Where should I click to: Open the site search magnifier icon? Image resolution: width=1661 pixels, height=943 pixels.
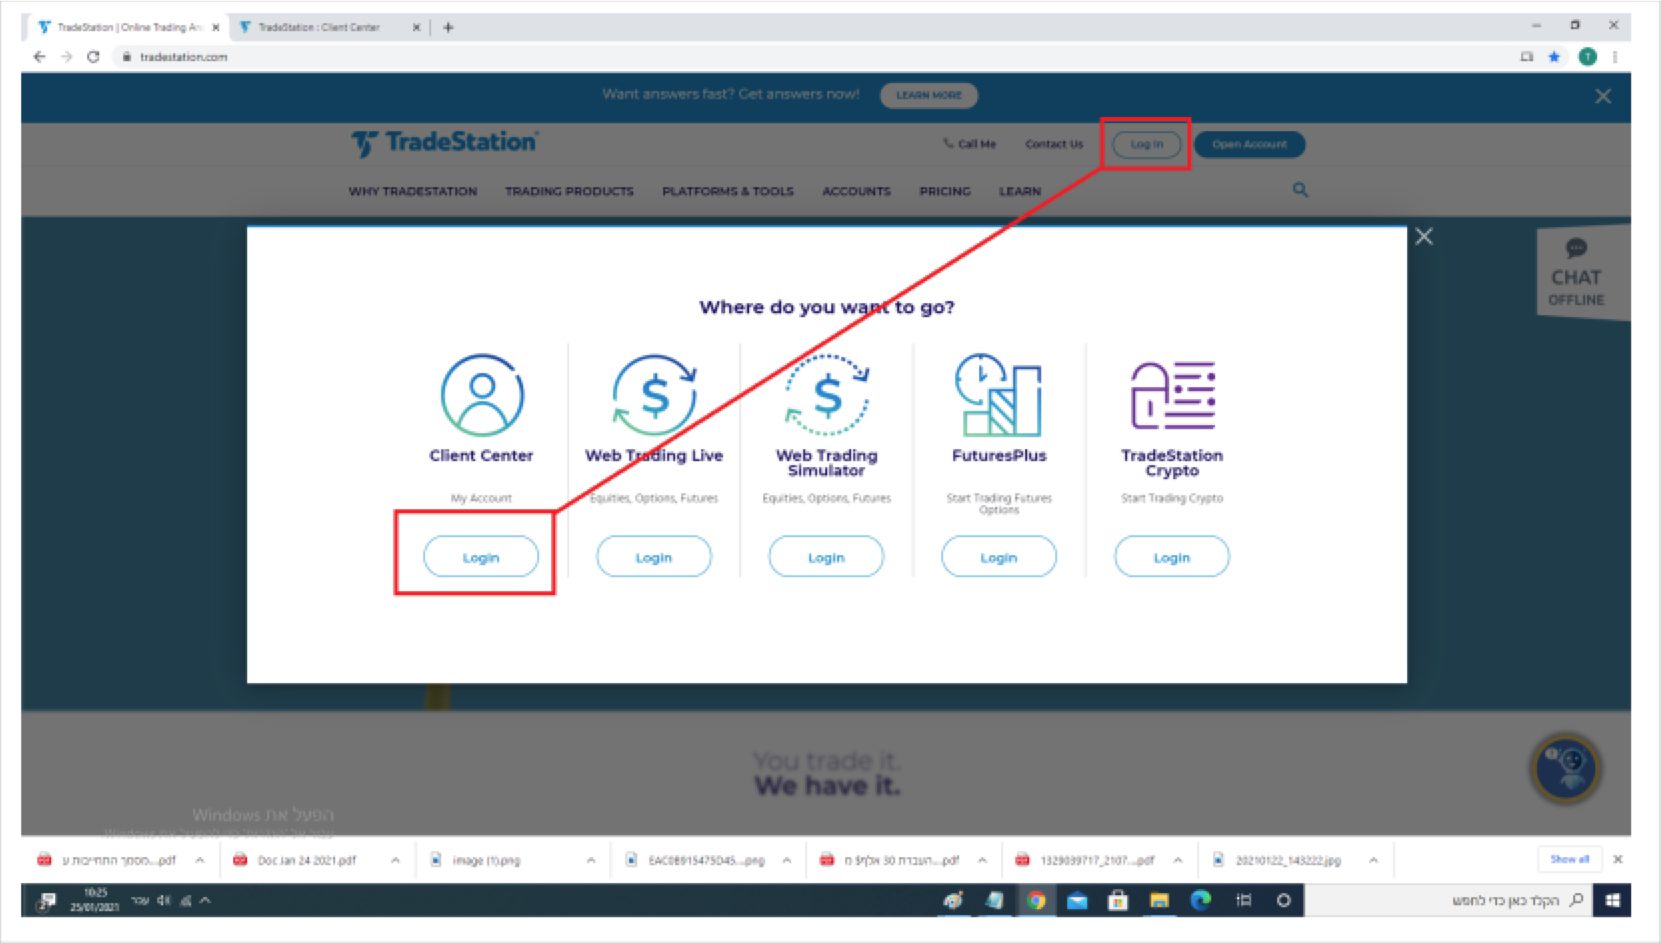point(1300,190)
